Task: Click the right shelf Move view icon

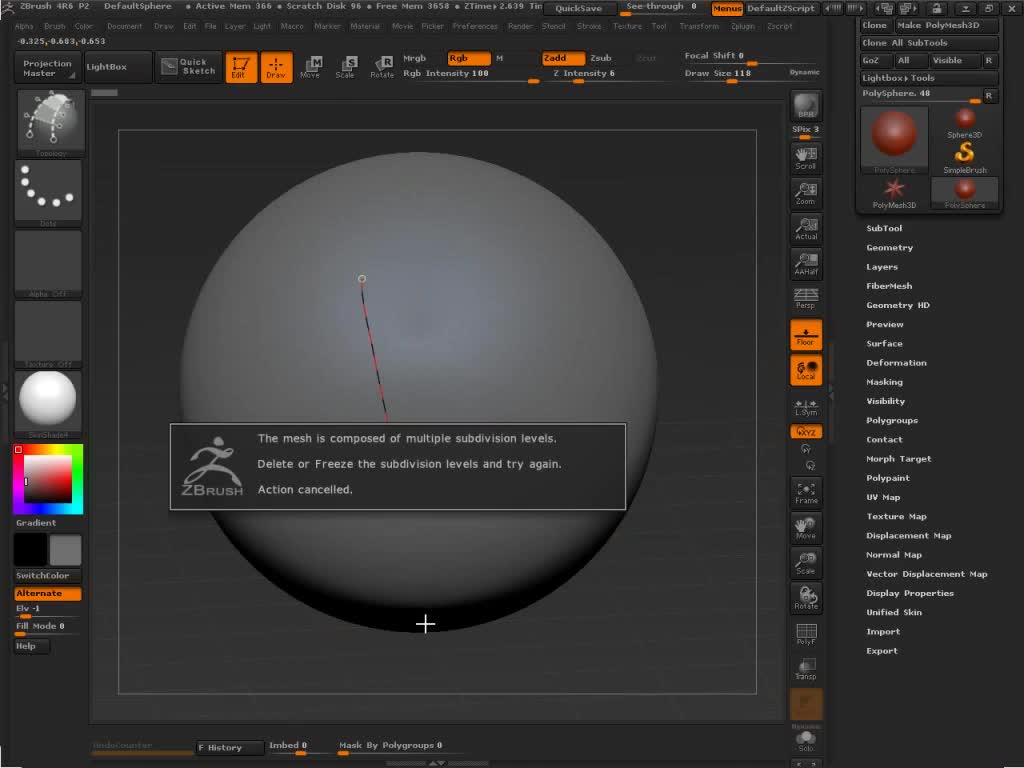Action: coord(806,528)
